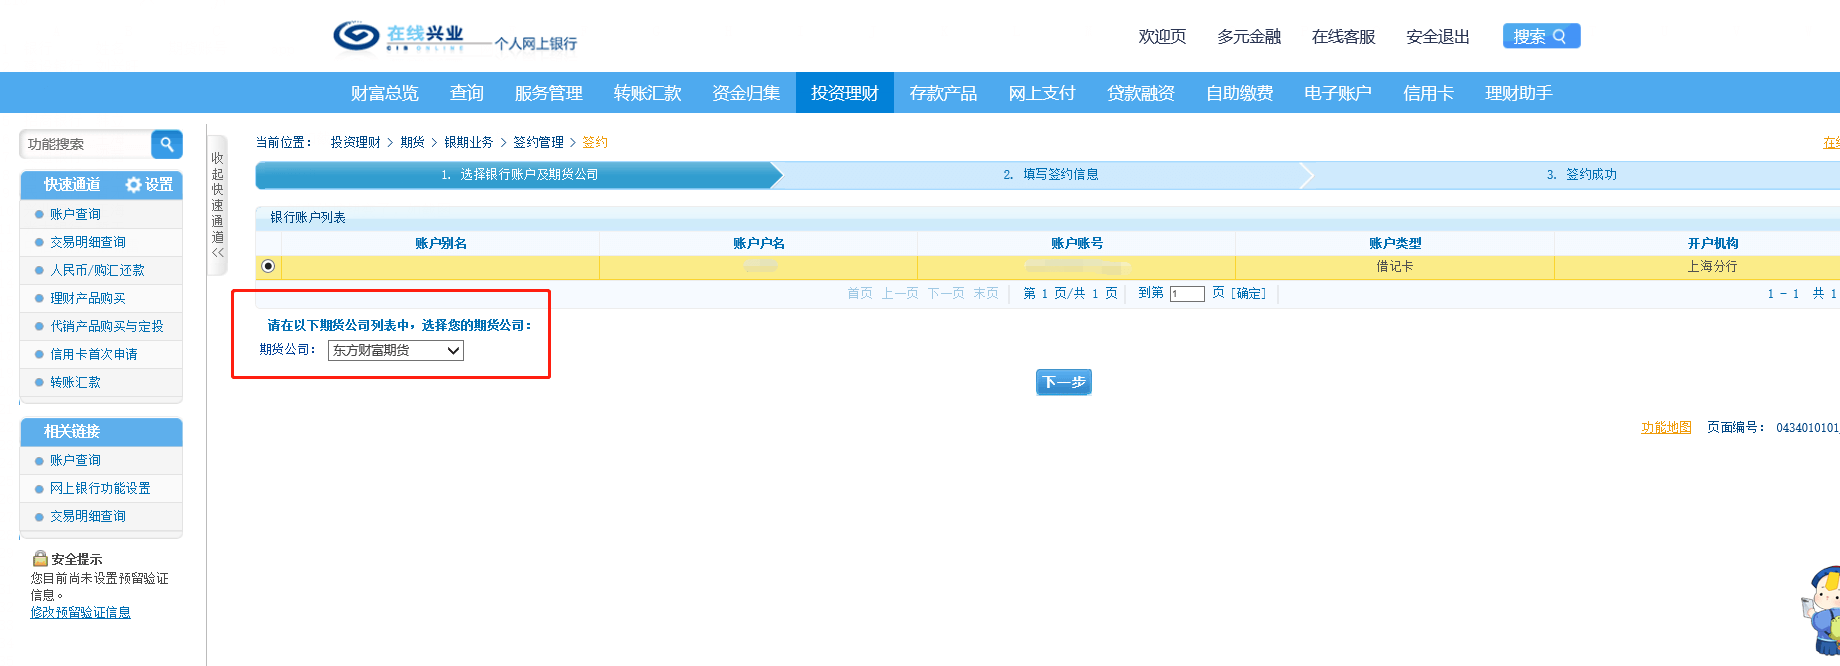Open the 转账汇款 menu tab
The width and height of the screenshot is (1840, 666).
coord(647,93)
